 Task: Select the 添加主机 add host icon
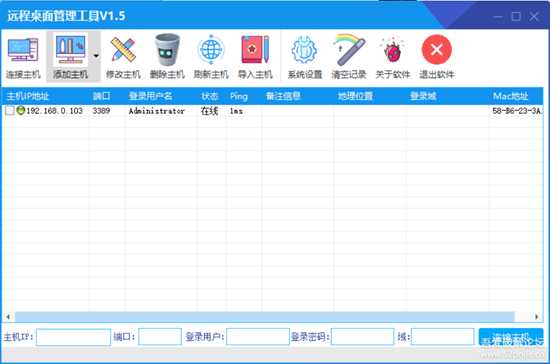click(x=70, y=50)
